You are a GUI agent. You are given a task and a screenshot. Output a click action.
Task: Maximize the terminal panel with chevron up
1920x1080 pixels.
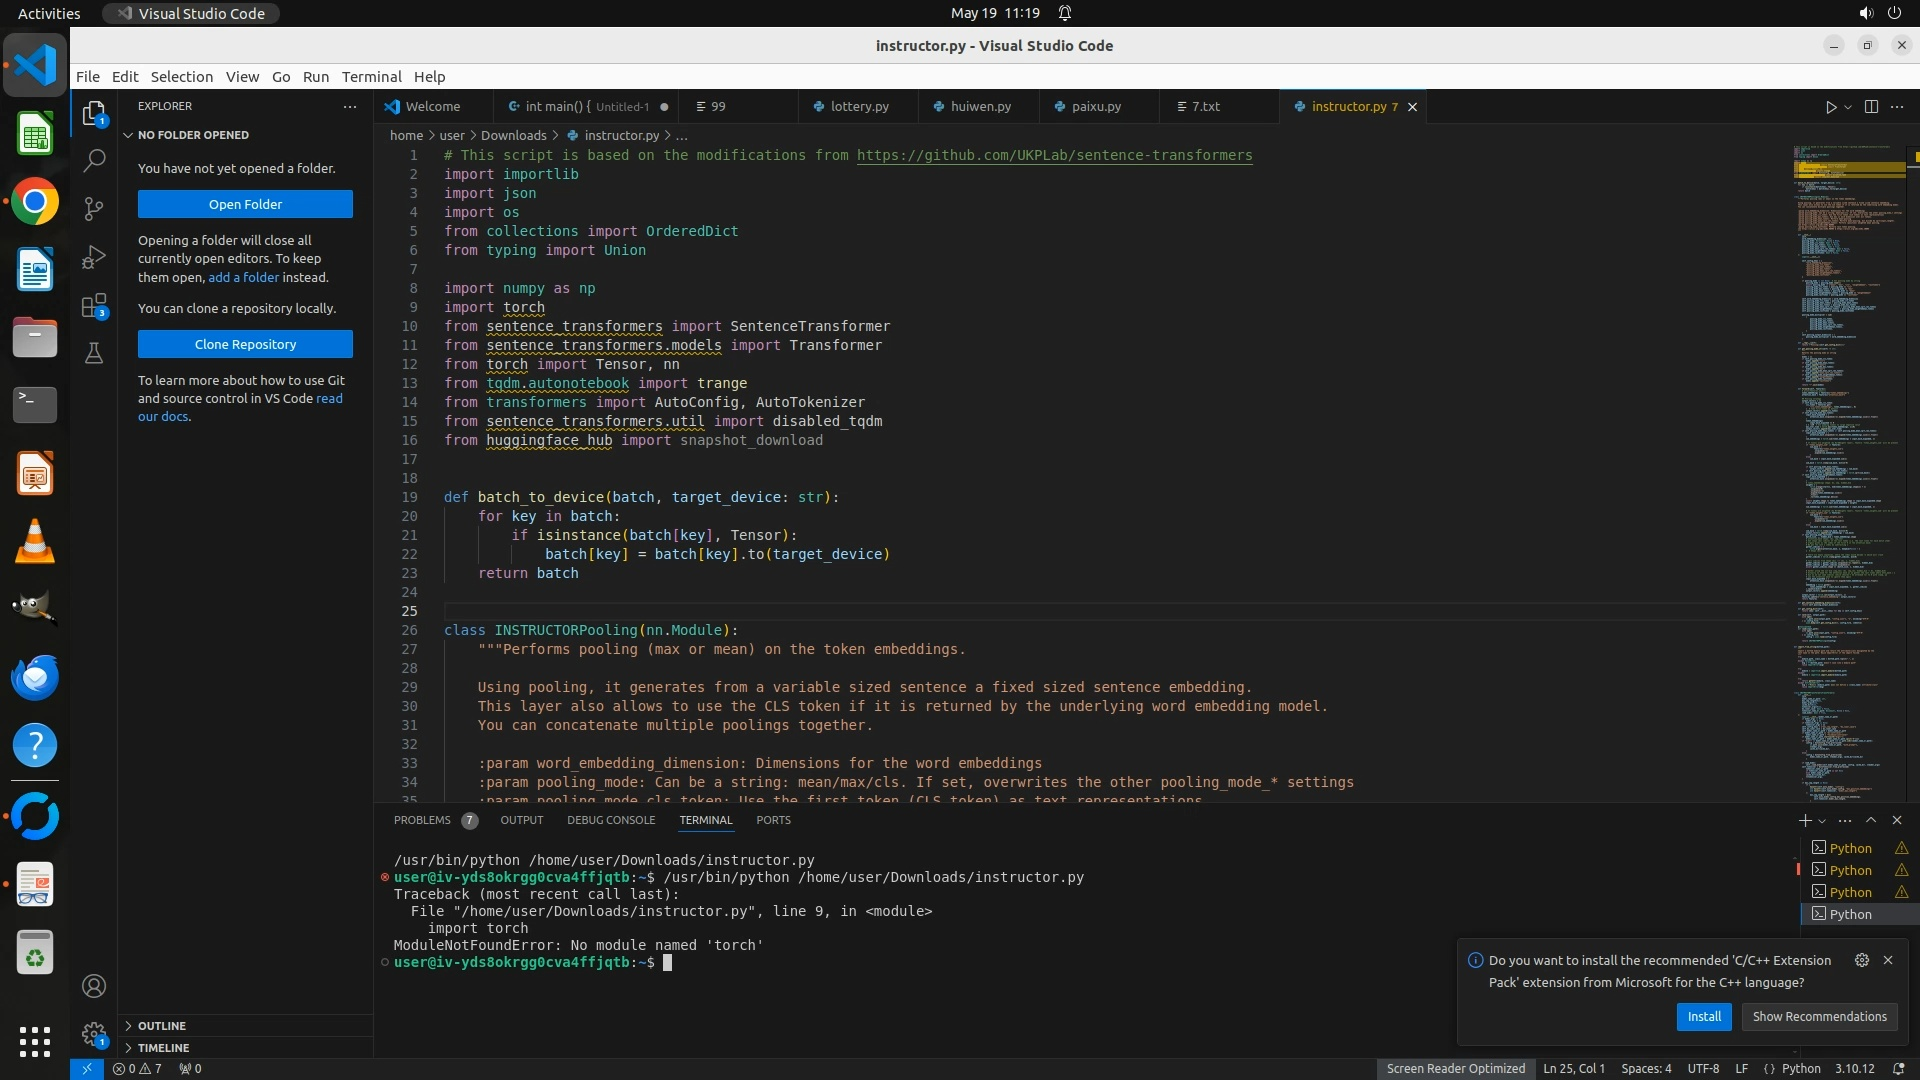1871,820
